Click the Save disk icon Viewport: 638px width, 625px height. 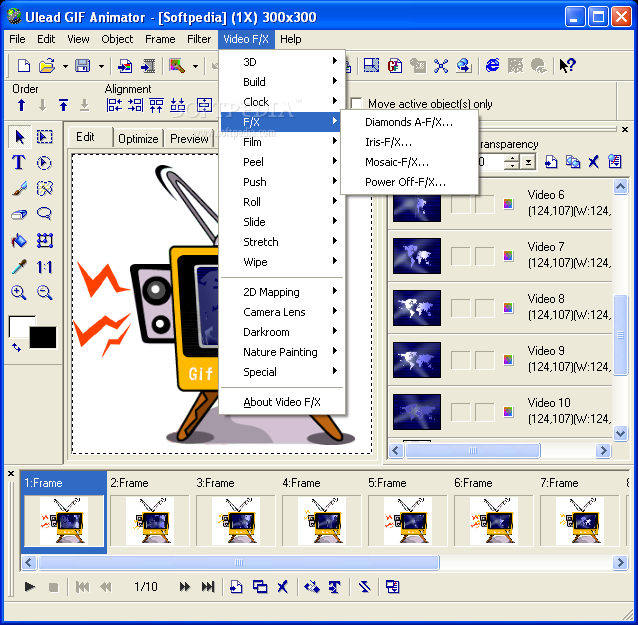click(x=83, y=66)
